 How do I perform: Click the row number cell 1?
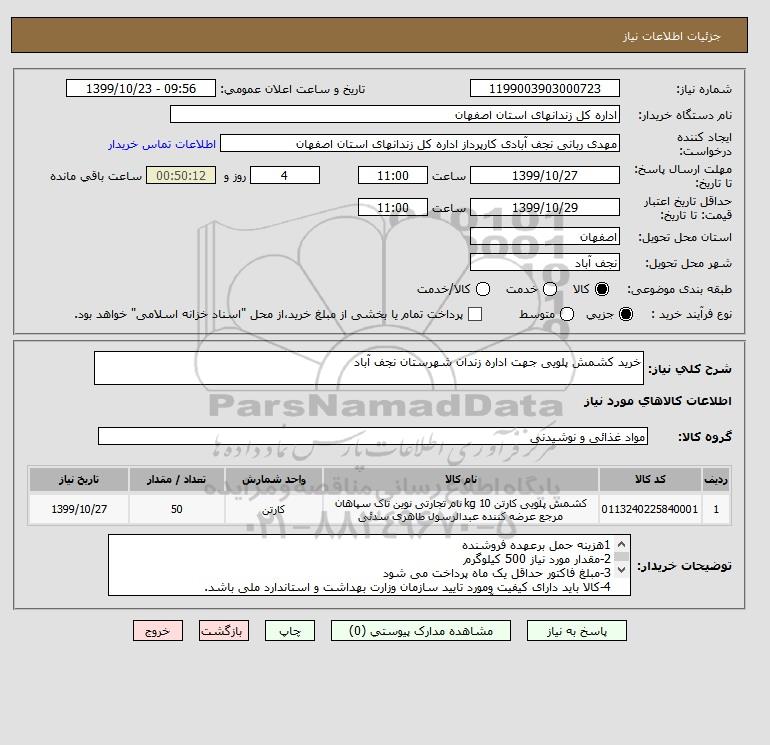pos(716,509)
